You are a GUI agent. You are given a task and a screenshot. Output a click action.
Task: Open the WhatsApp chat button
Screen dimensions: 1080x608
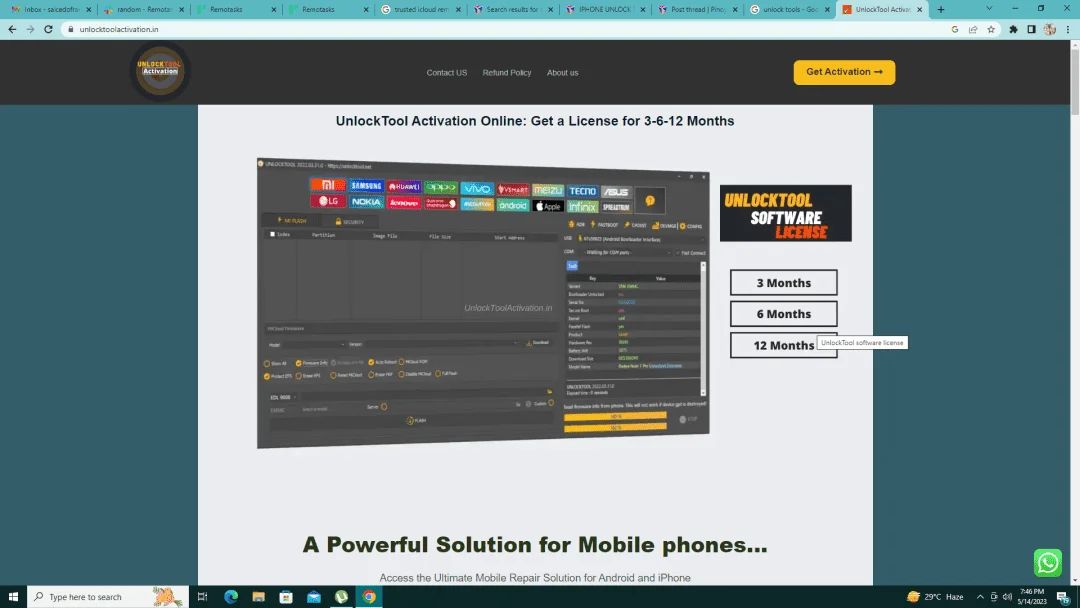coord(1048,563)
